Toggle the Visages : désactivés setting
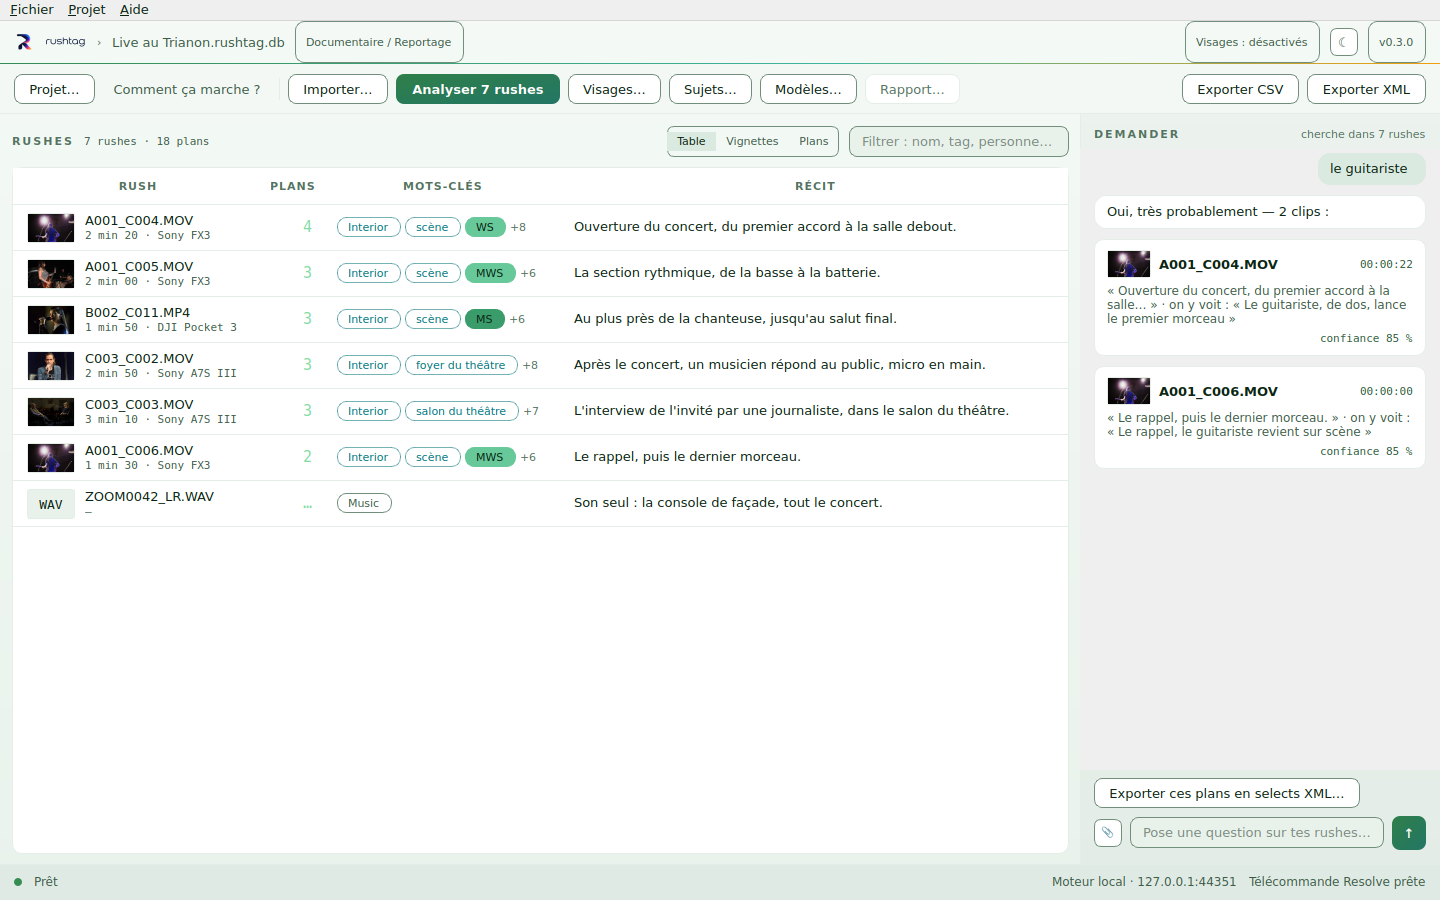 (1251, 42)
